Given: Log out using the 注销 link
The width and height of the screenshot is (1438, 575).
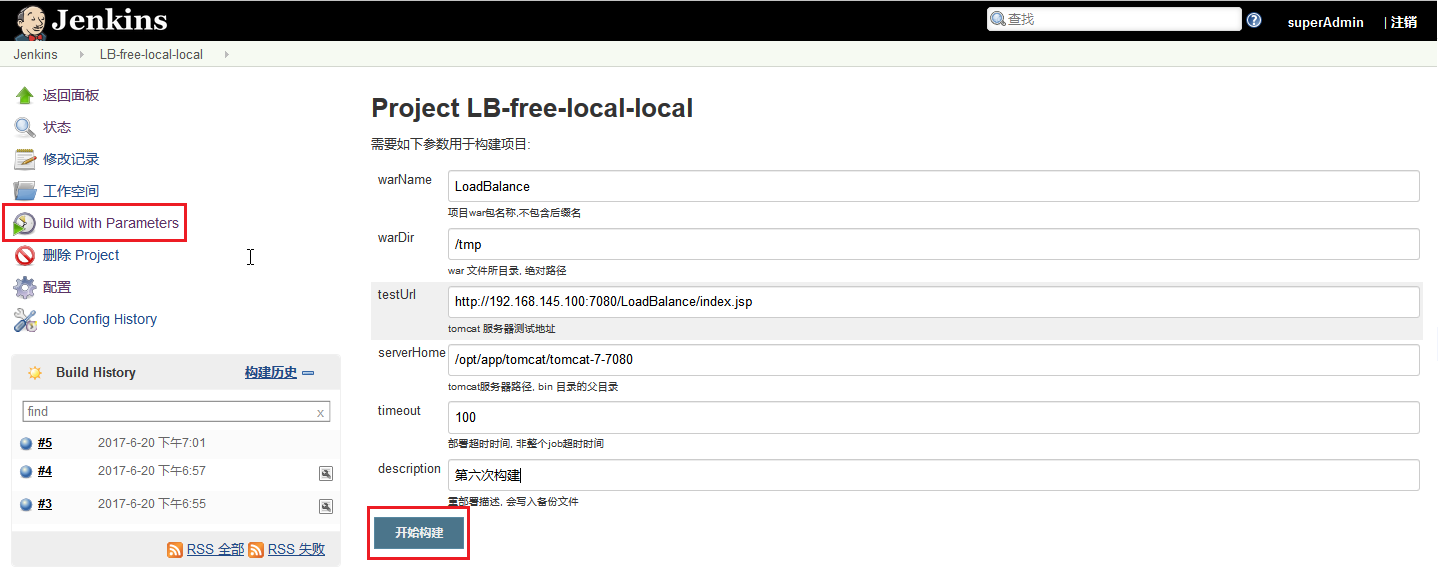Looking at the screenshot, I should [x=1403, y=22].
